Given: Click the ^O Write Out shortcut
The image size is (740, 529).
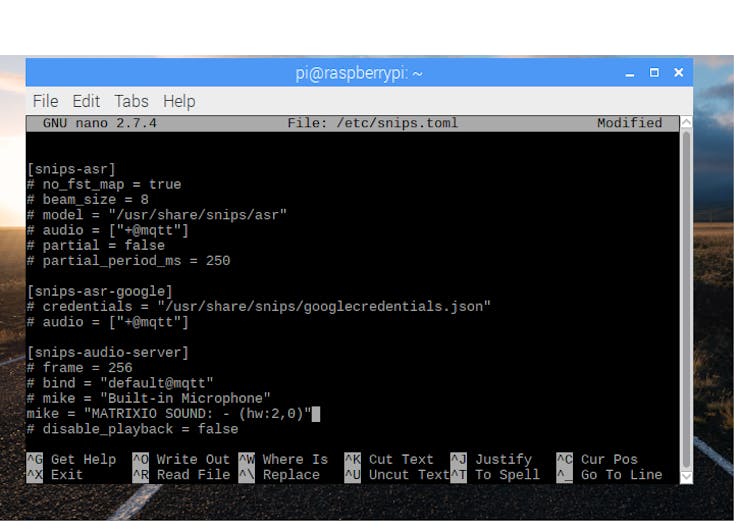Looking at the screenshot, I should [181, 459].
